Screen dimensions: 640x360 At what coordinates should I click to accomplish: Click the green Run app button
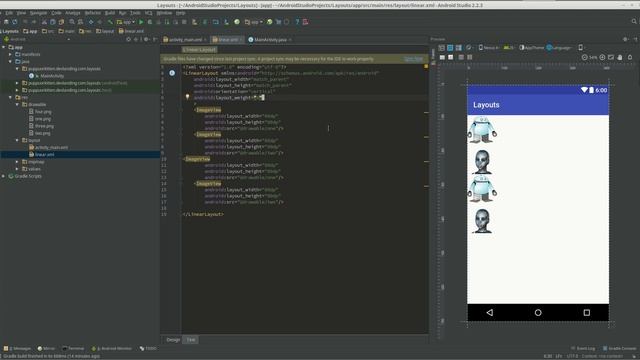coord(141,22)
